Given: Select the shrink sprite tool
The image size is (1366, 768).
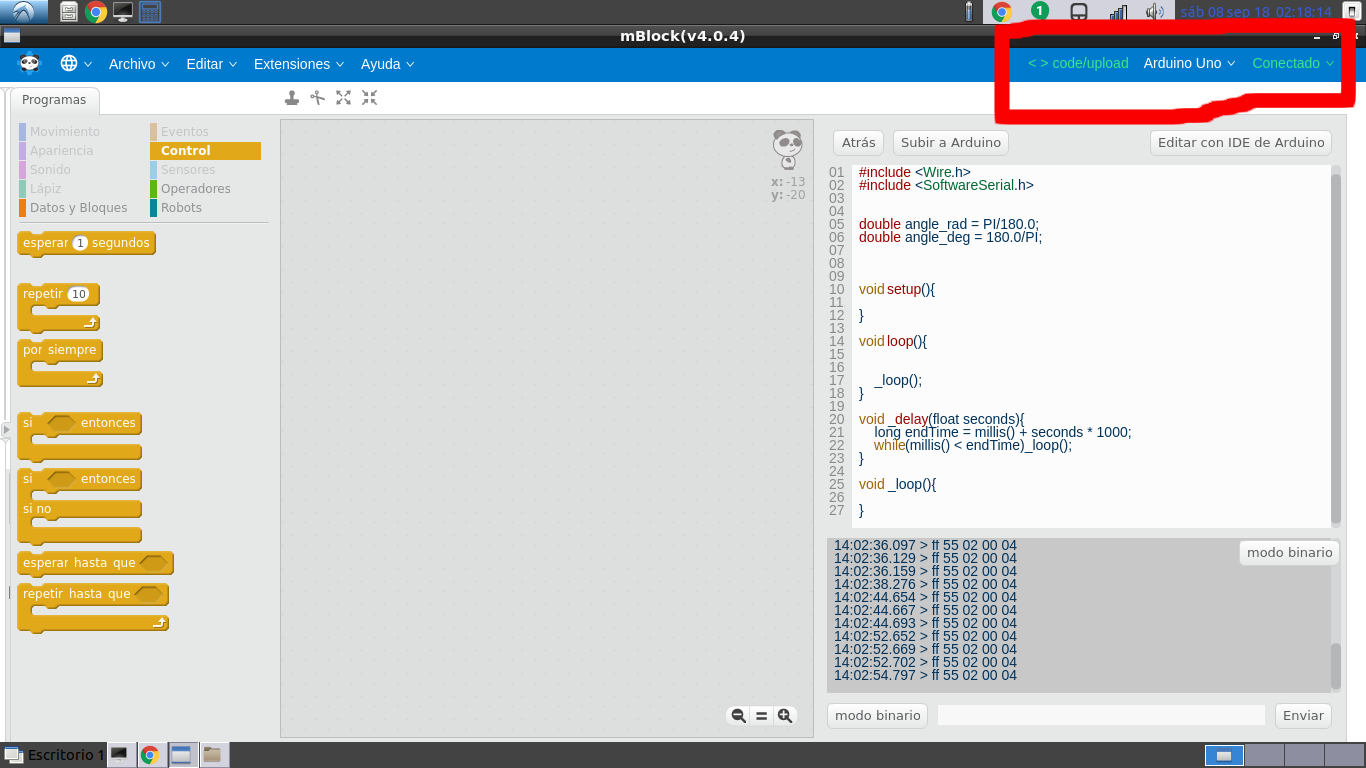Looking at the screenshot, I should (370, 97).
